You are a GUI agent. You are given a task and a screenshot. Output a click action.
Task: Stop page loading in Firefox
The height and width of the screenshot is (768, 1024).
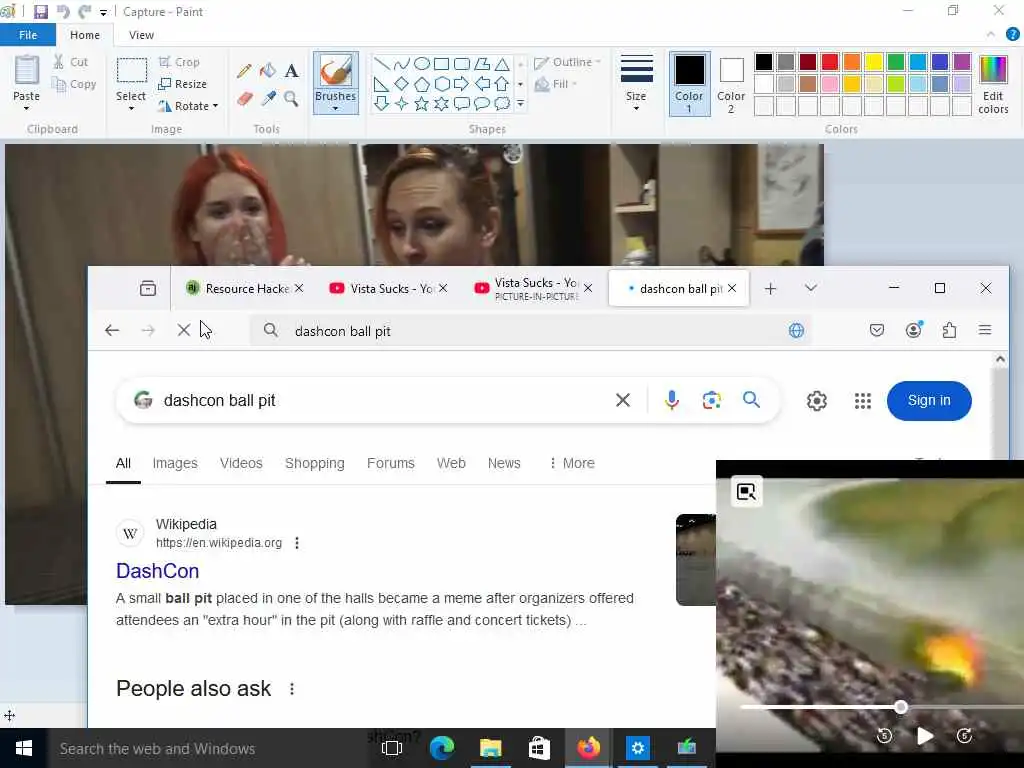coord(184,330)
